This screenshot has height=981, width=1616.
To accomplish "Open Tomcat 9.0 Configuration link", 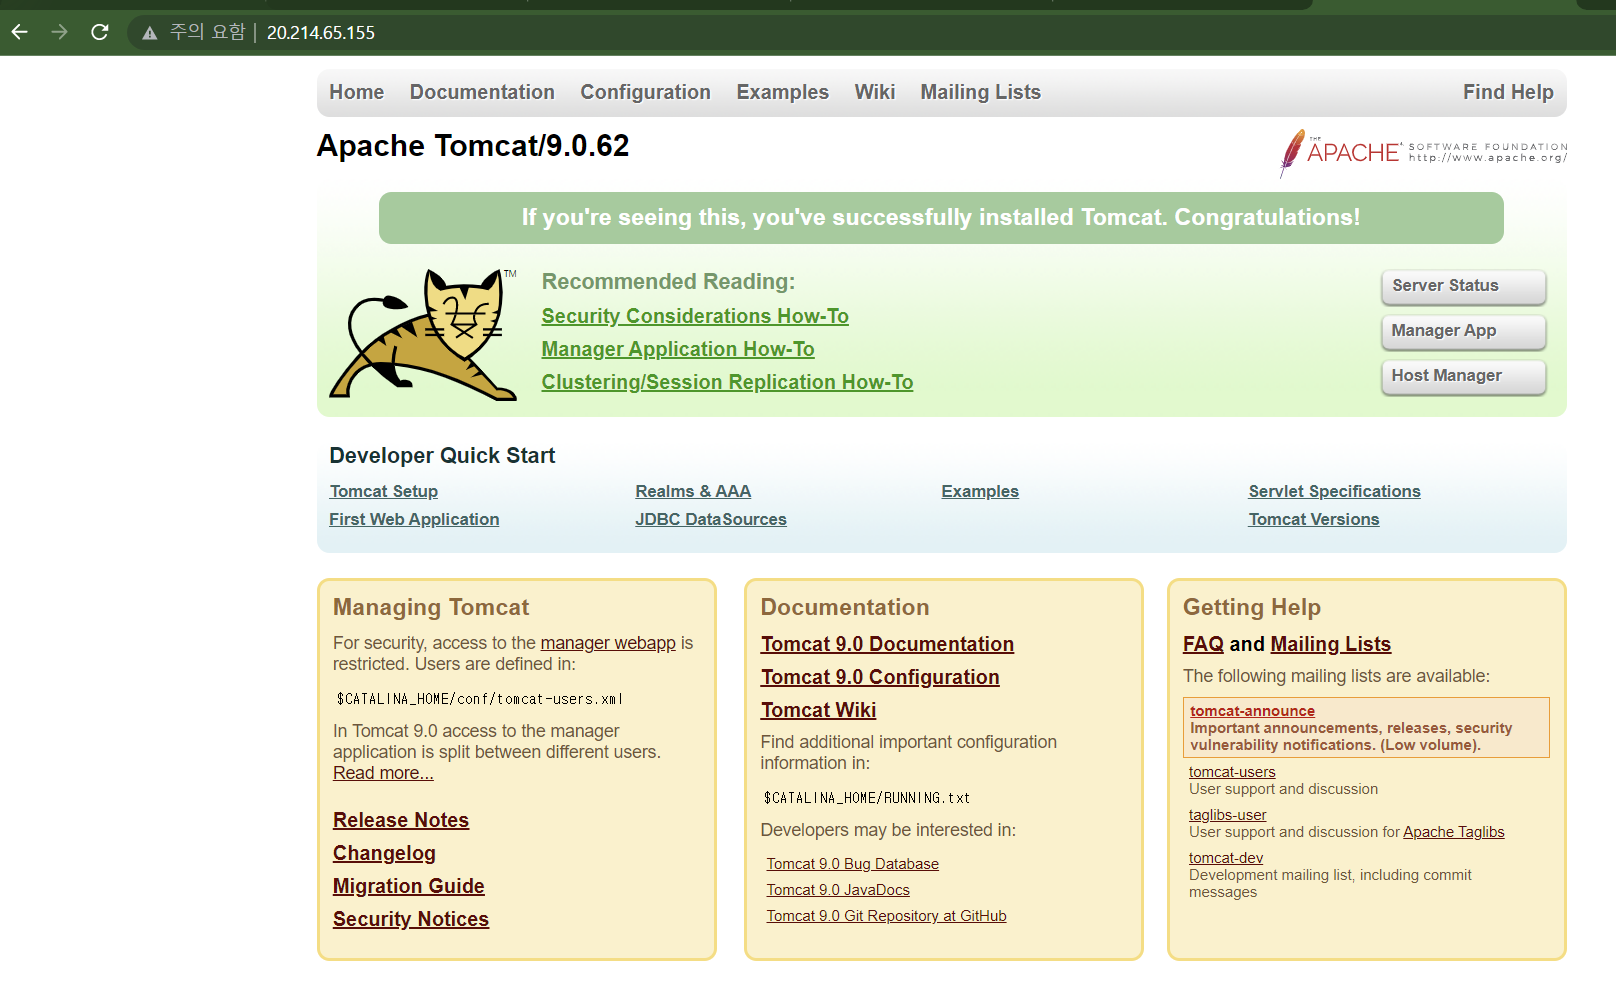I will (880, 677).
